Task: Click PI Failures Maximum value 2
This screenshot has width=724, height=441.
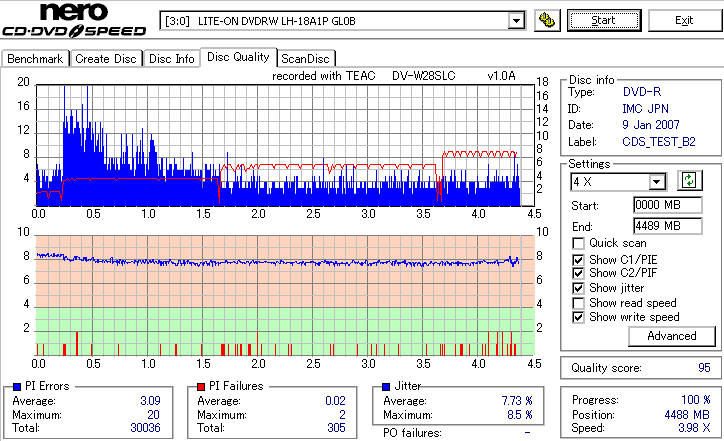Action: point(342,415)
